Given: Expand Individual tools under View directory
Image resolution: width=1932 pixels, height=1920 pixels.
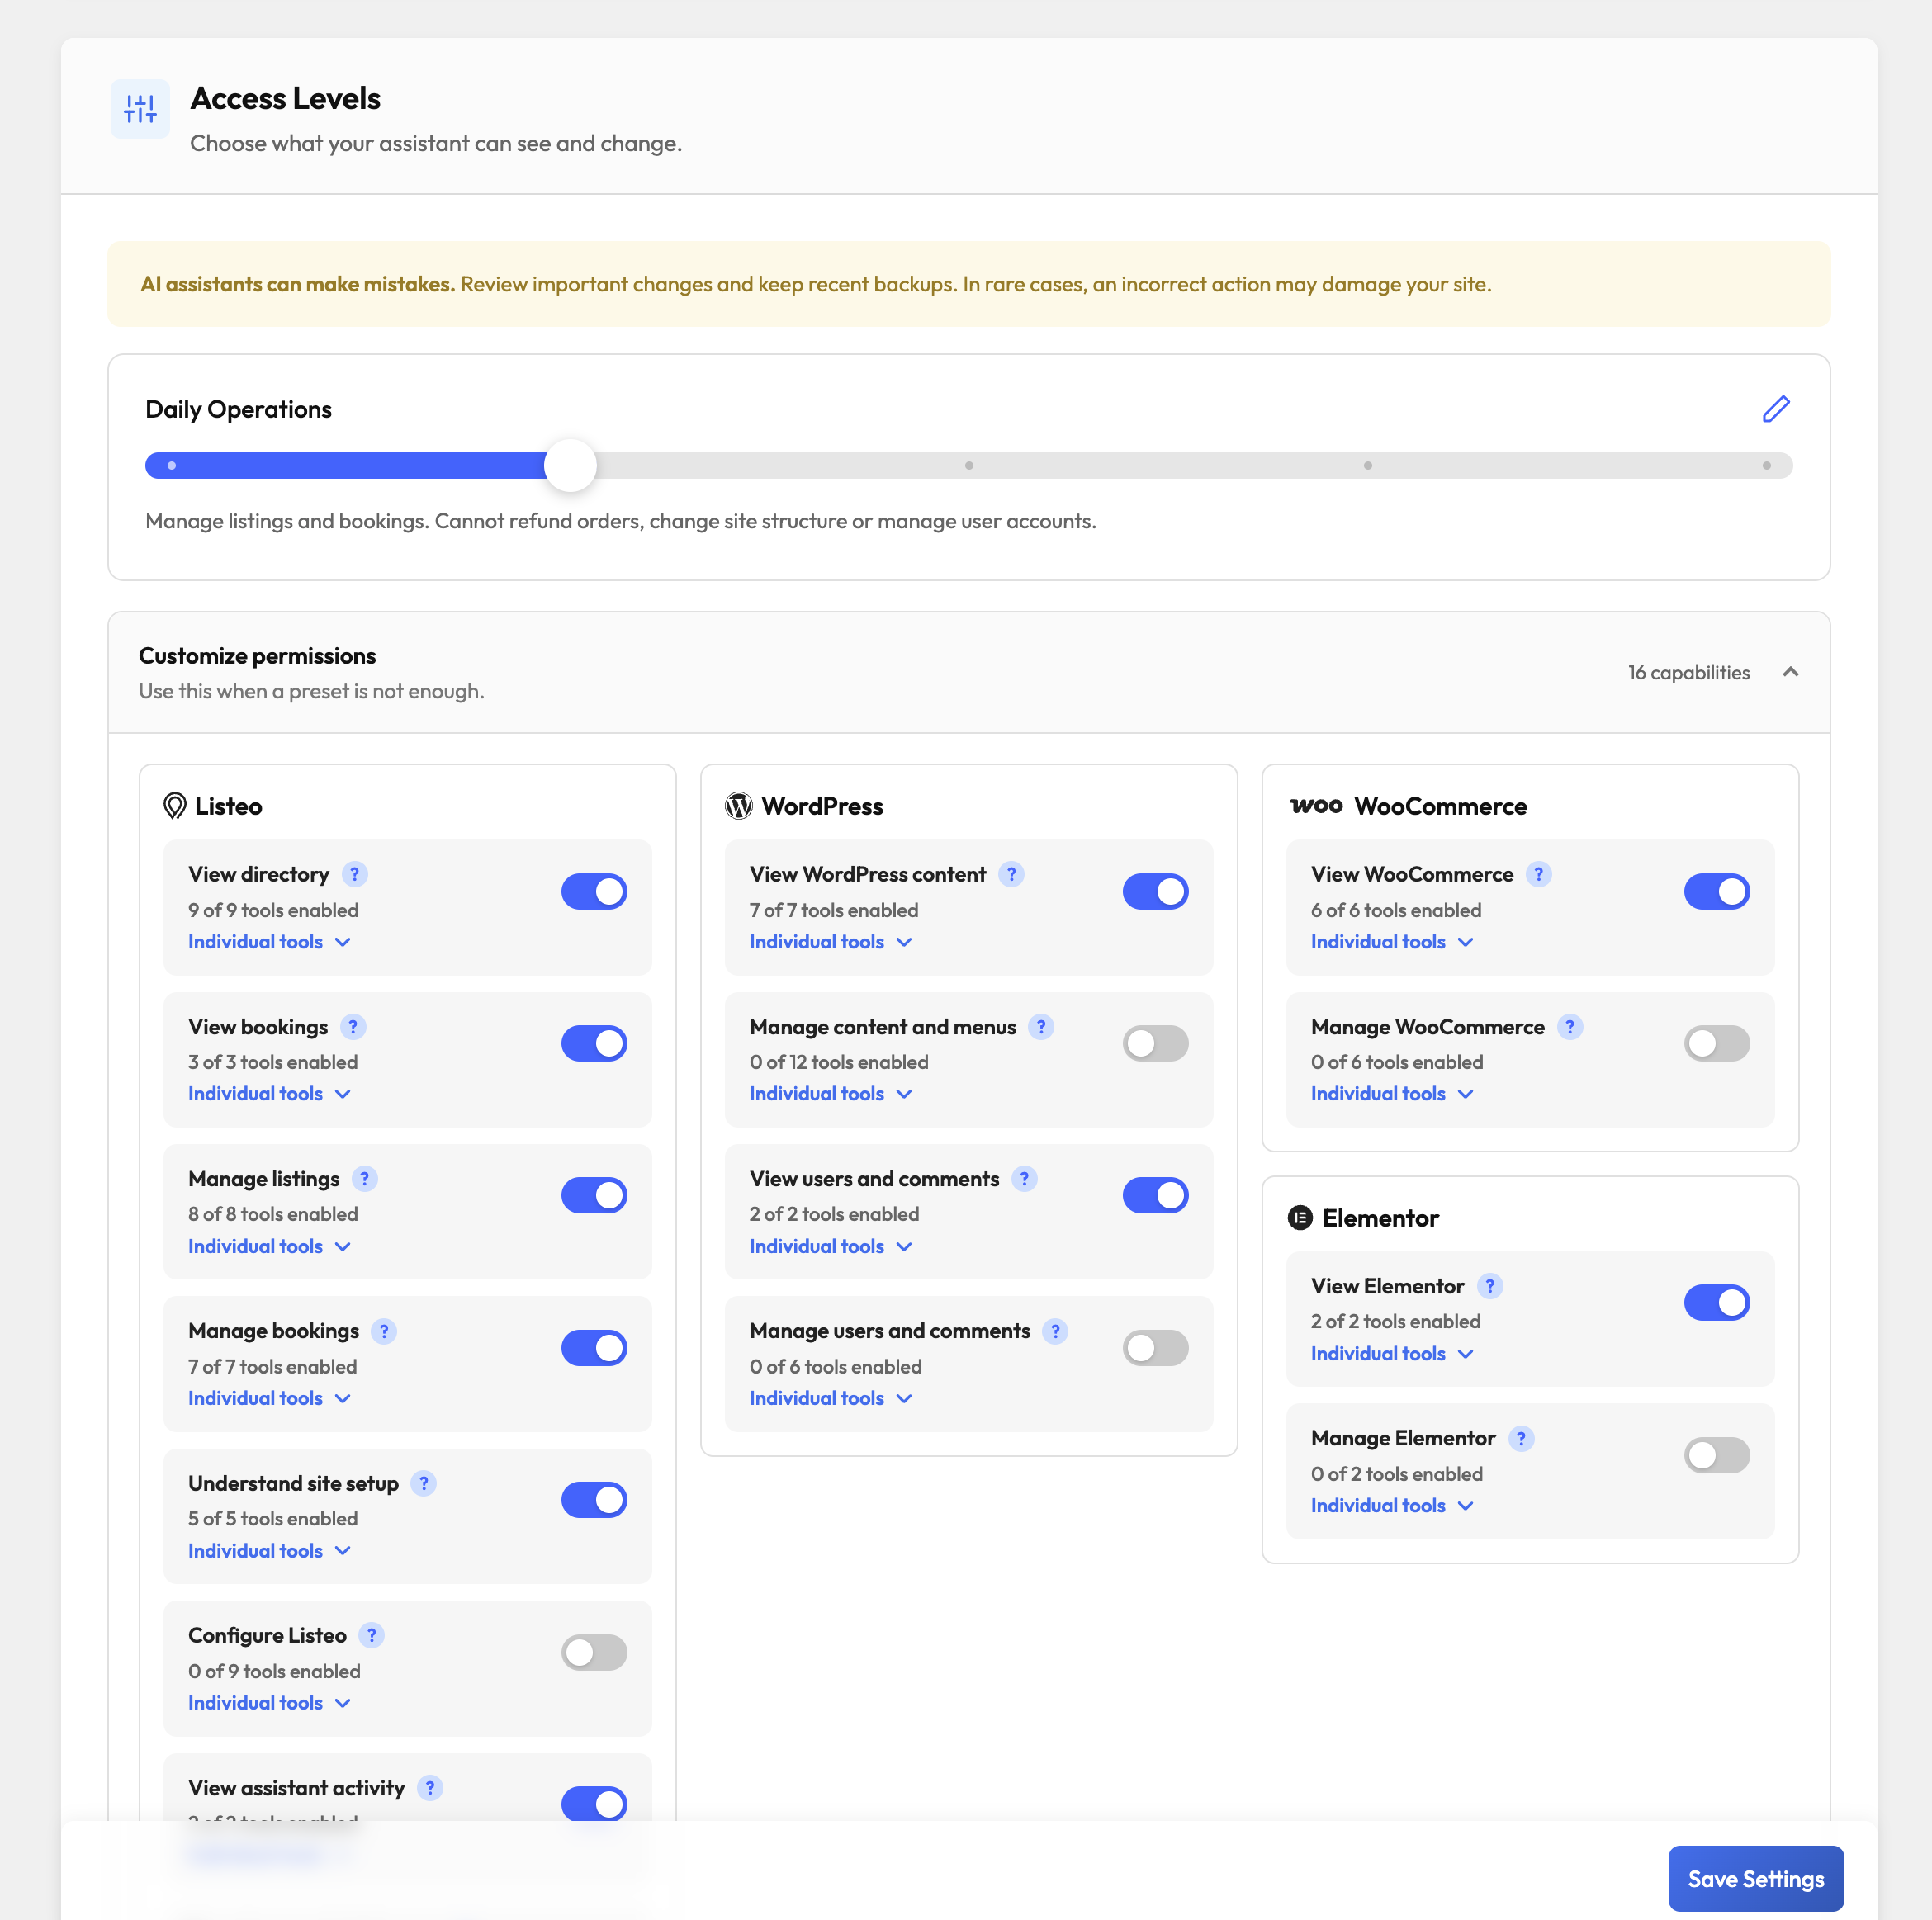Looking at the screenshot, I should [x=270, y=942].
